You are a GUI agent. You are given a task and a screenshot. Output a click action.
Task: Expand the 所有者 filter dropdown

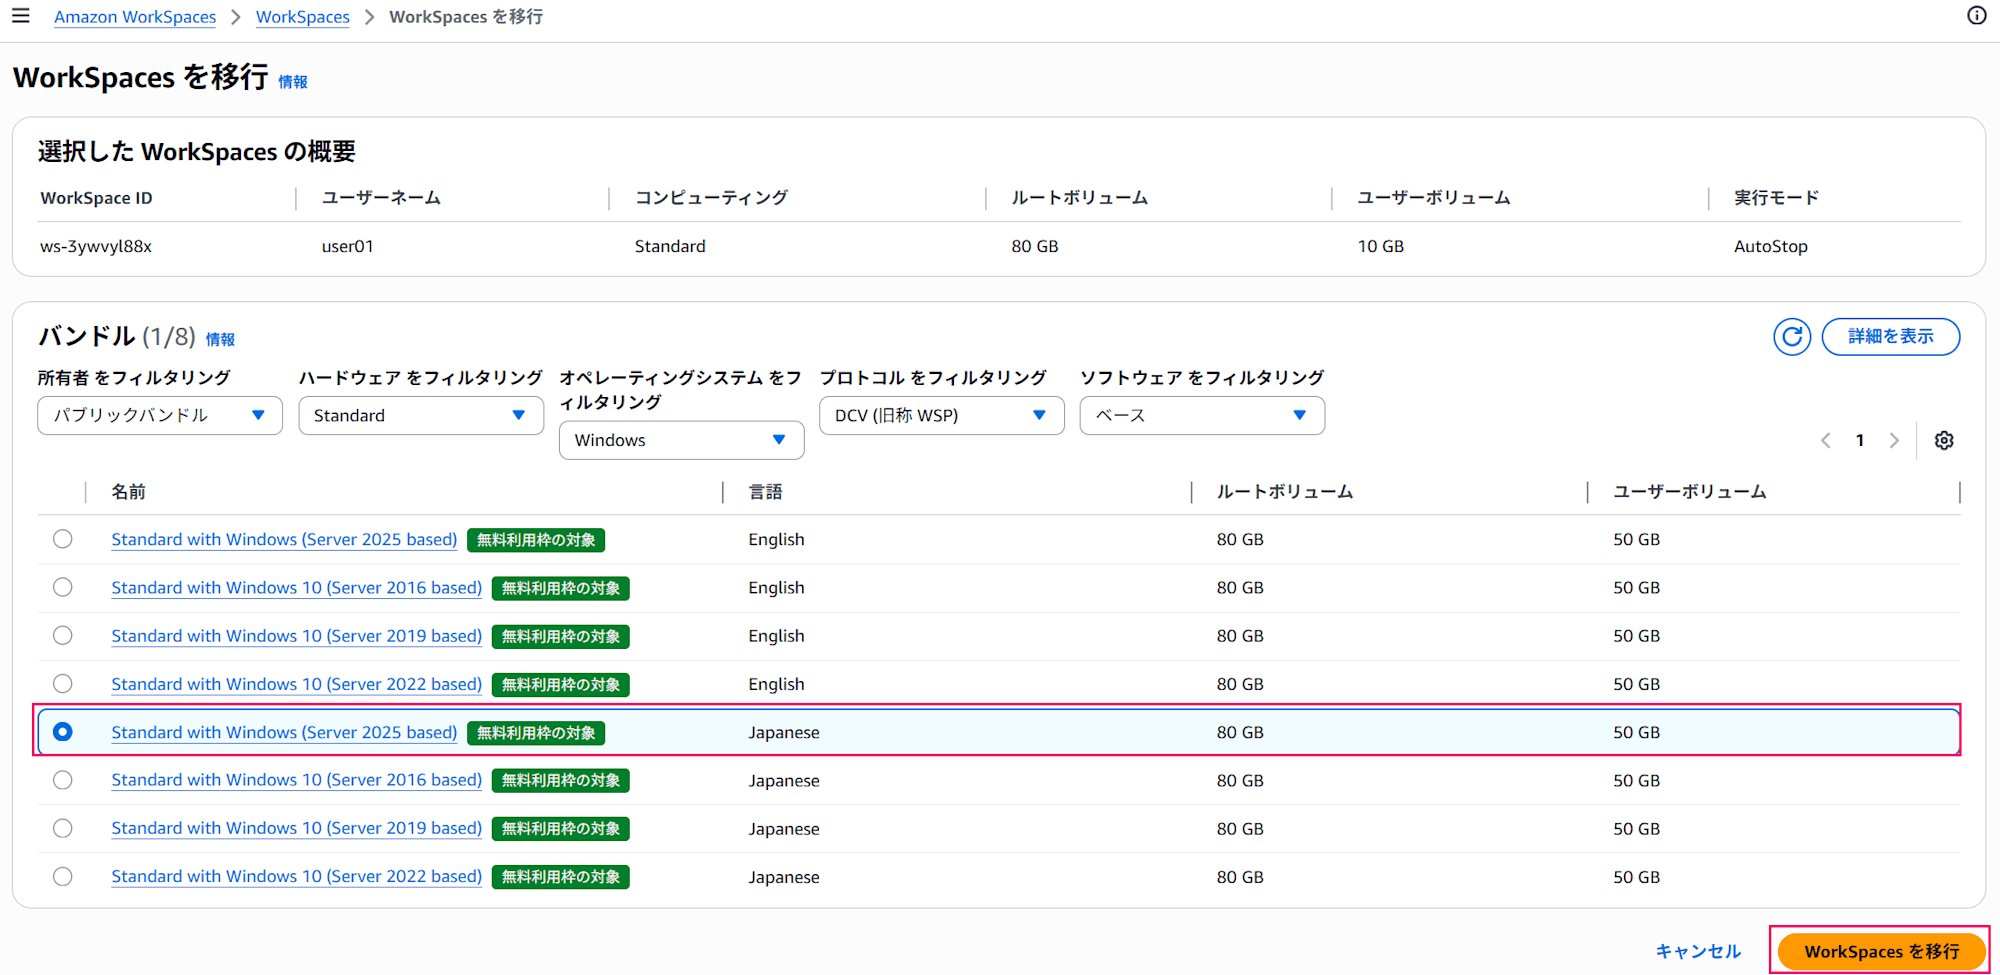pyautogui.click(x=160, y=416)
